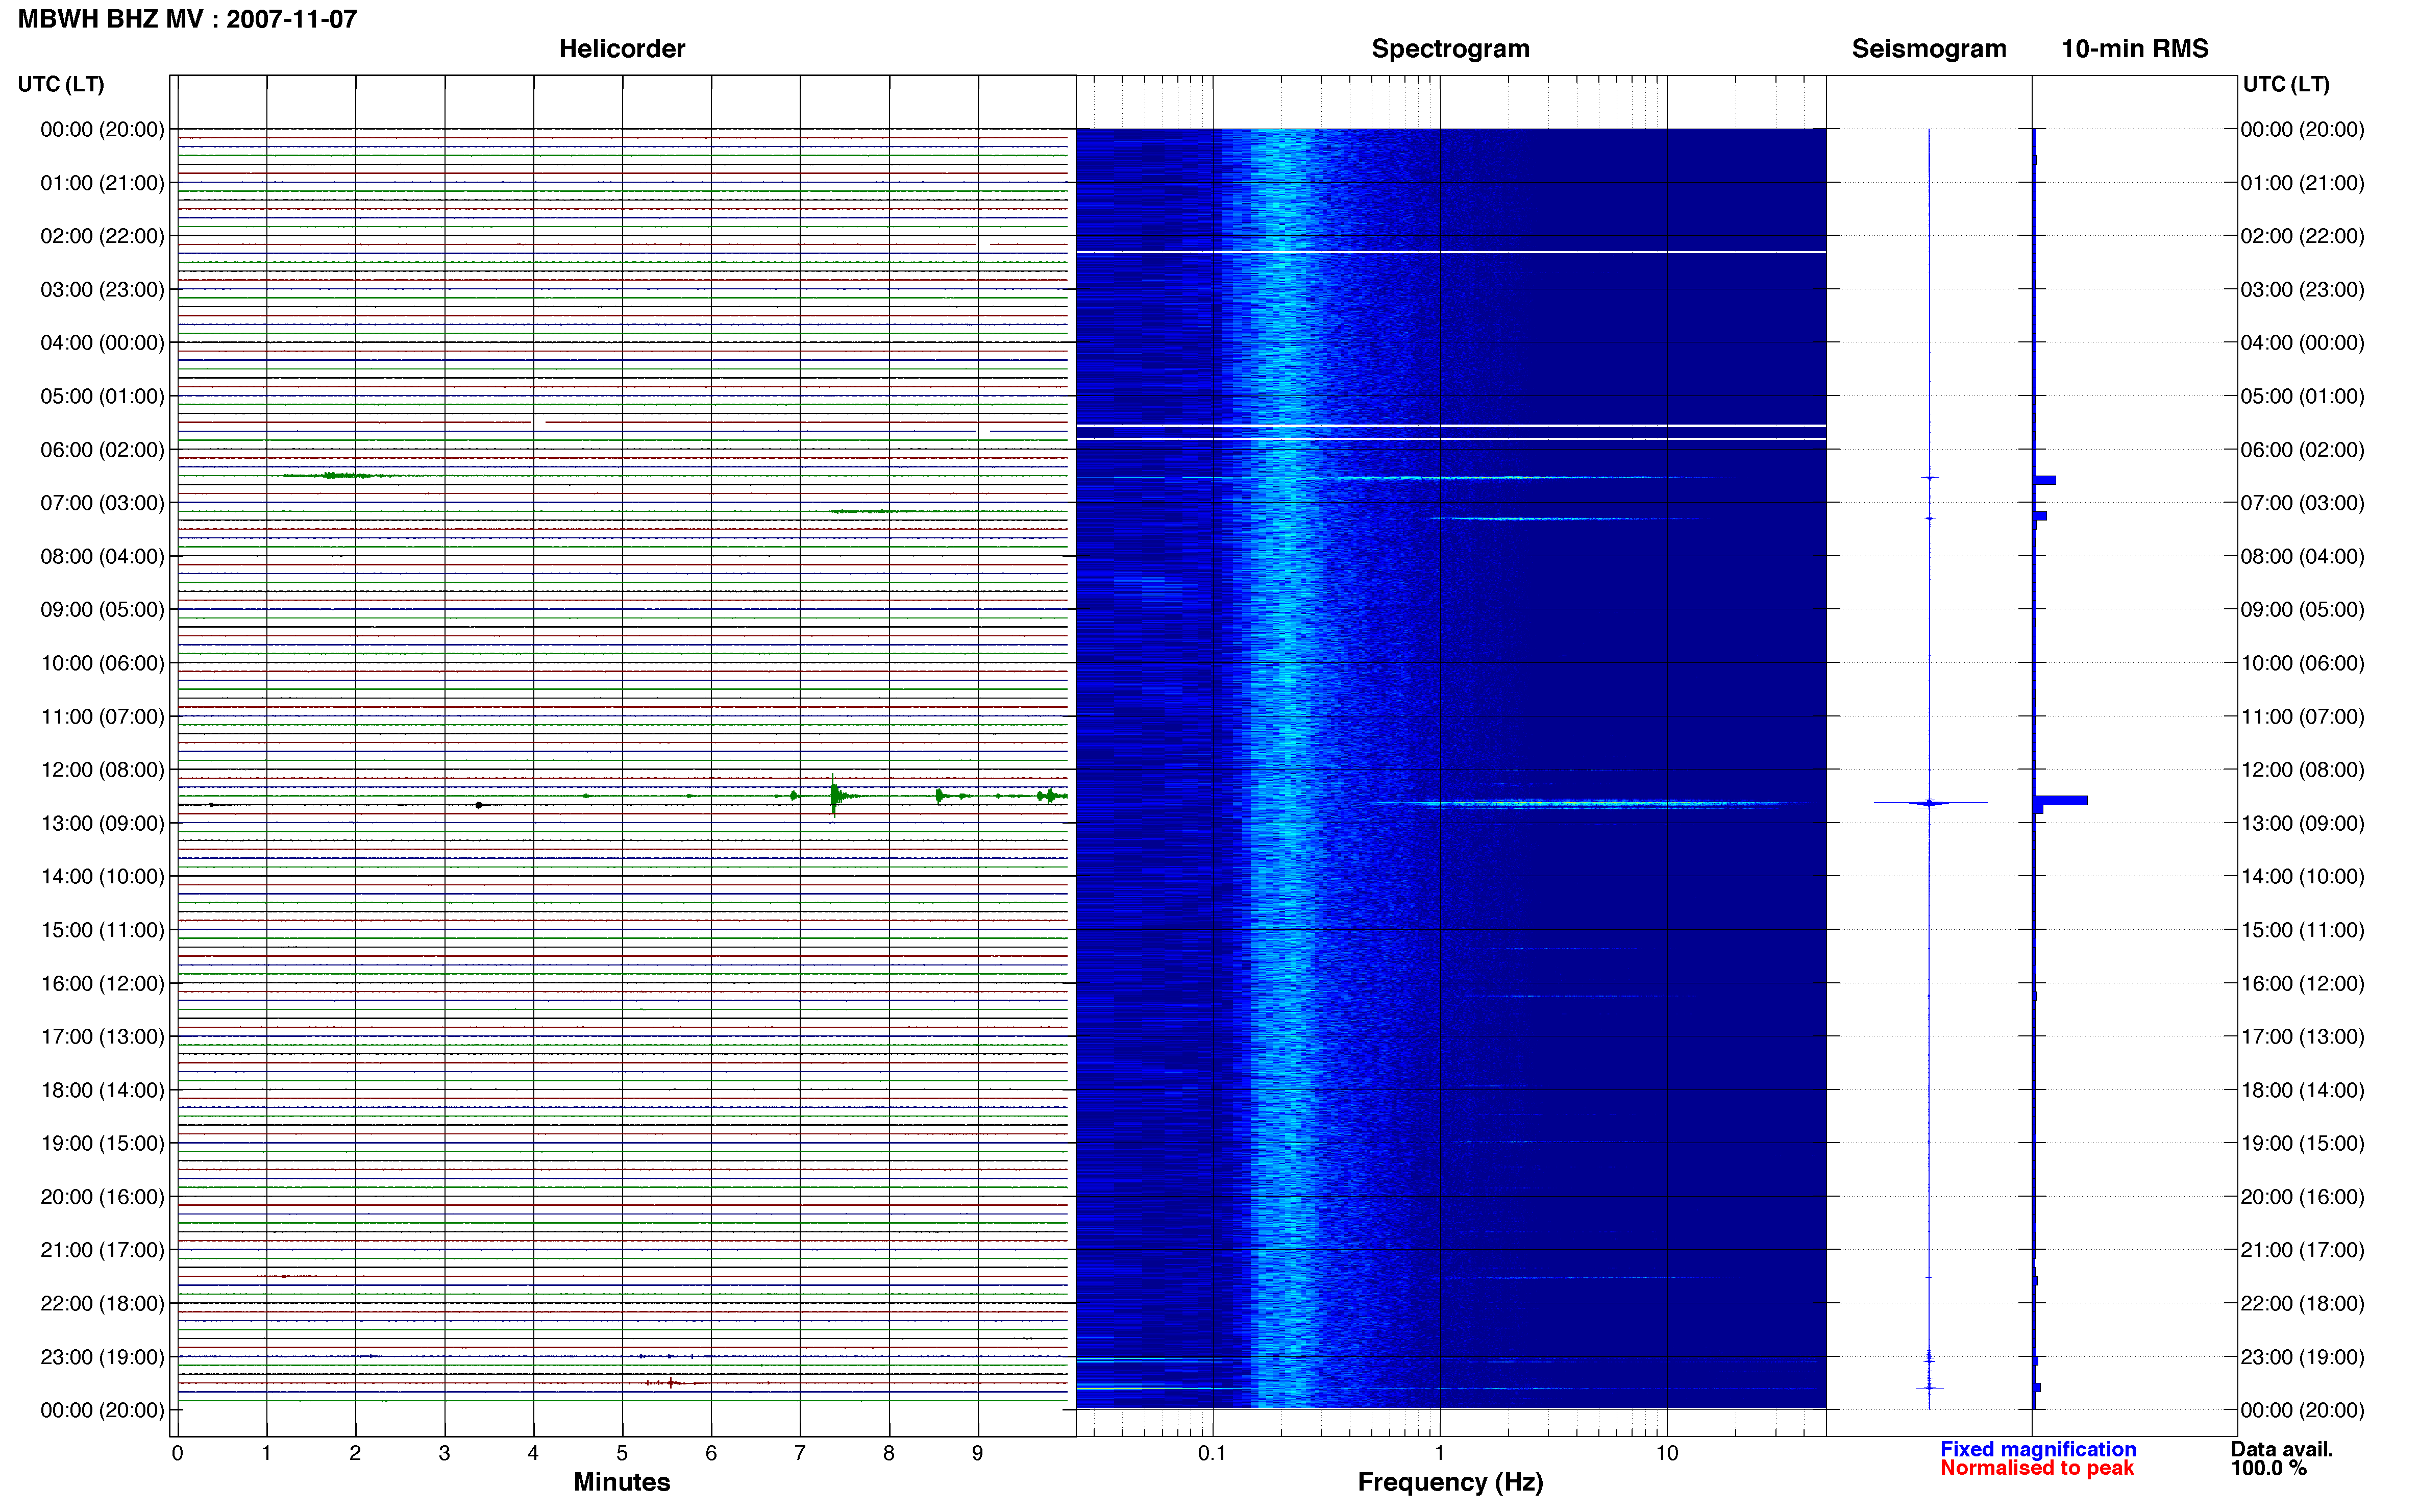Select left axis label '14:00 (10:00)'
The width and height of the screenshot is (2419, 1512).
[102, 877]
